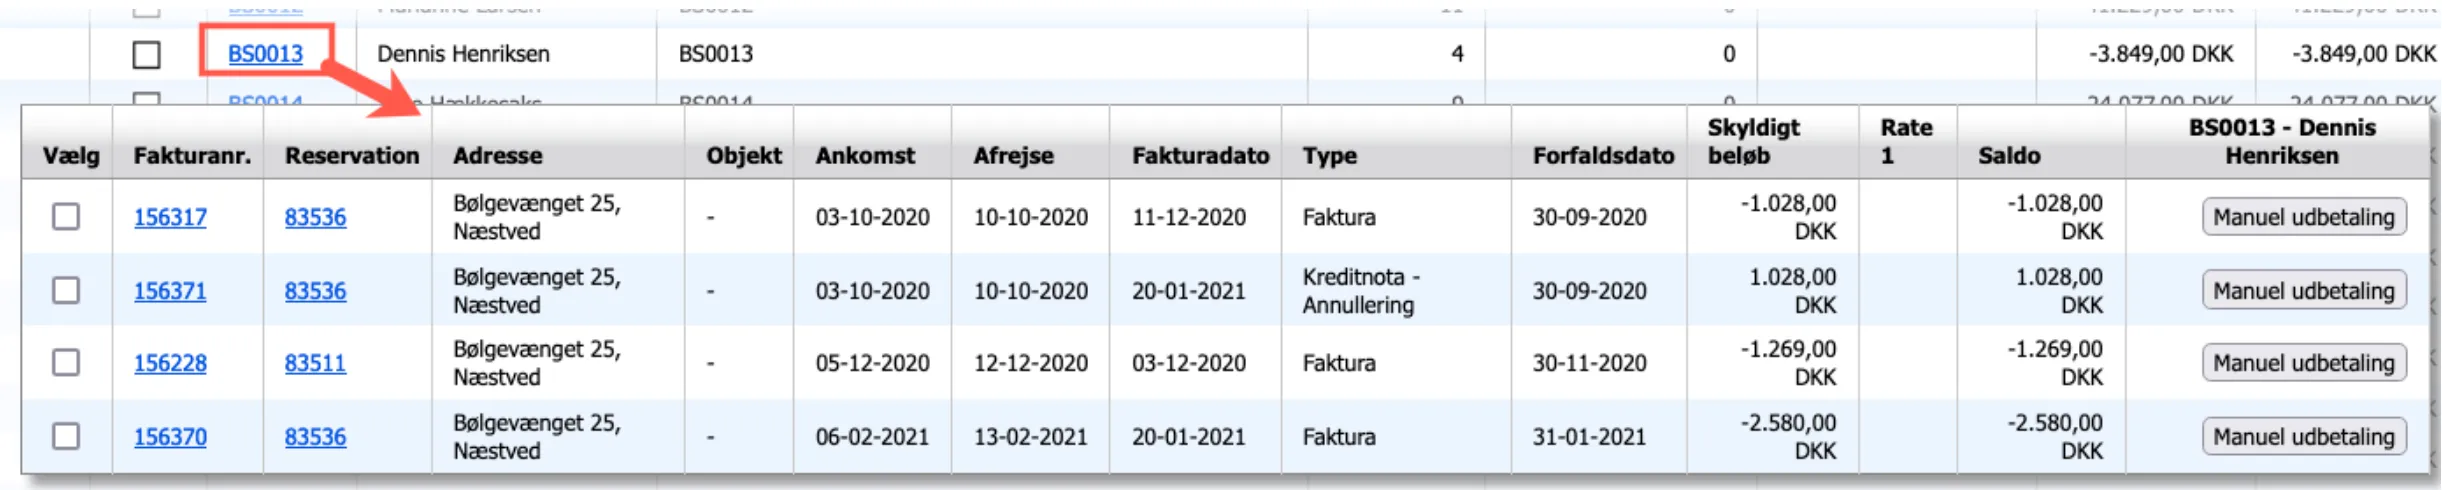Tick the checkbox for invoice 156371

66,291
